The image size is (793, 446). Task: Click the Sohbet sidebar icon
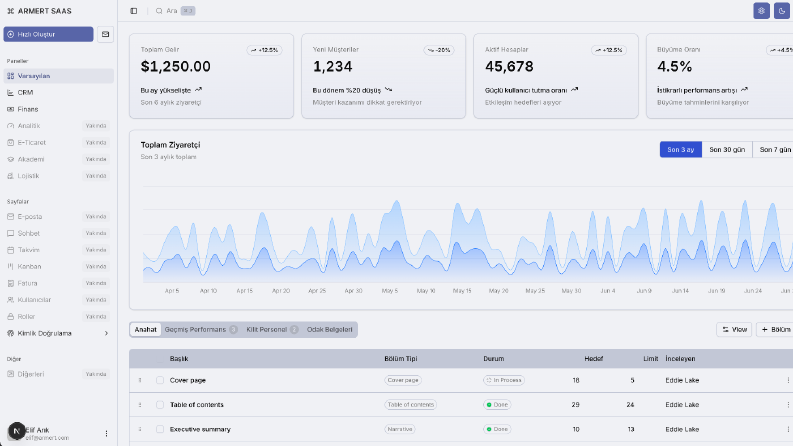pos(11,233)
